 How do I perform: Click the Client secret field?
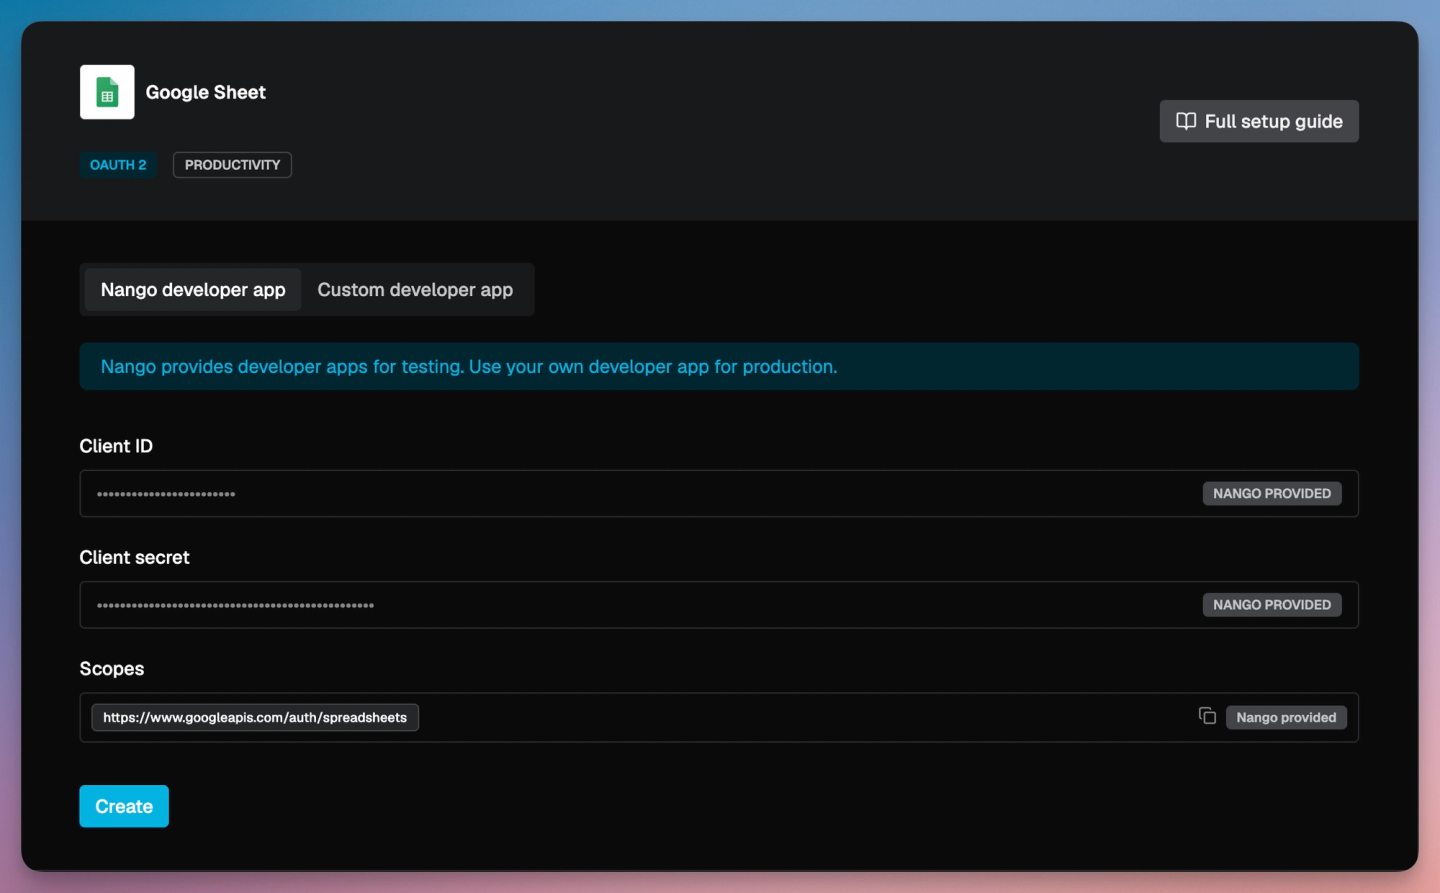point(719,605)
